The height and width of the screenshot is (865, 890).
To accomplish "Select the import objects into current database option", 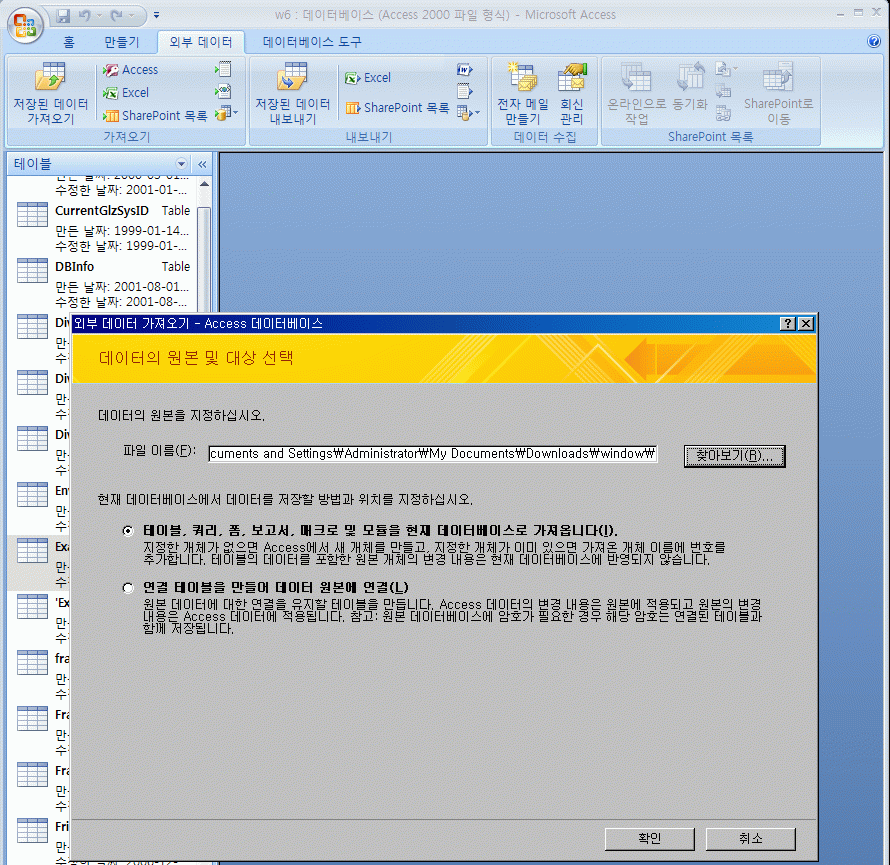I will pos(127,531).
